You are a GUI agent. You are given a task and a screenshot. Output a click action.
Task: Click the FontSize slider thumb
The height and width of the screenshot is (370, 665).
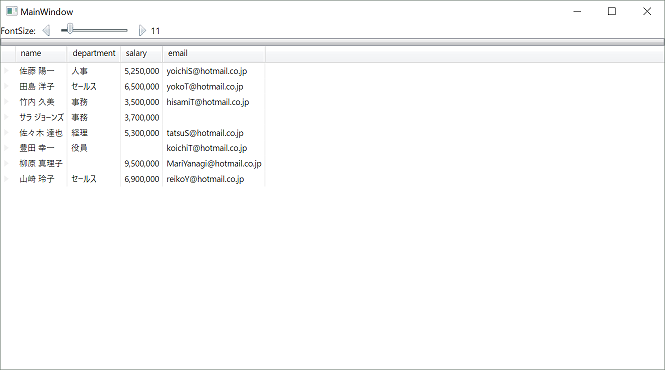[x=70, y=29]
